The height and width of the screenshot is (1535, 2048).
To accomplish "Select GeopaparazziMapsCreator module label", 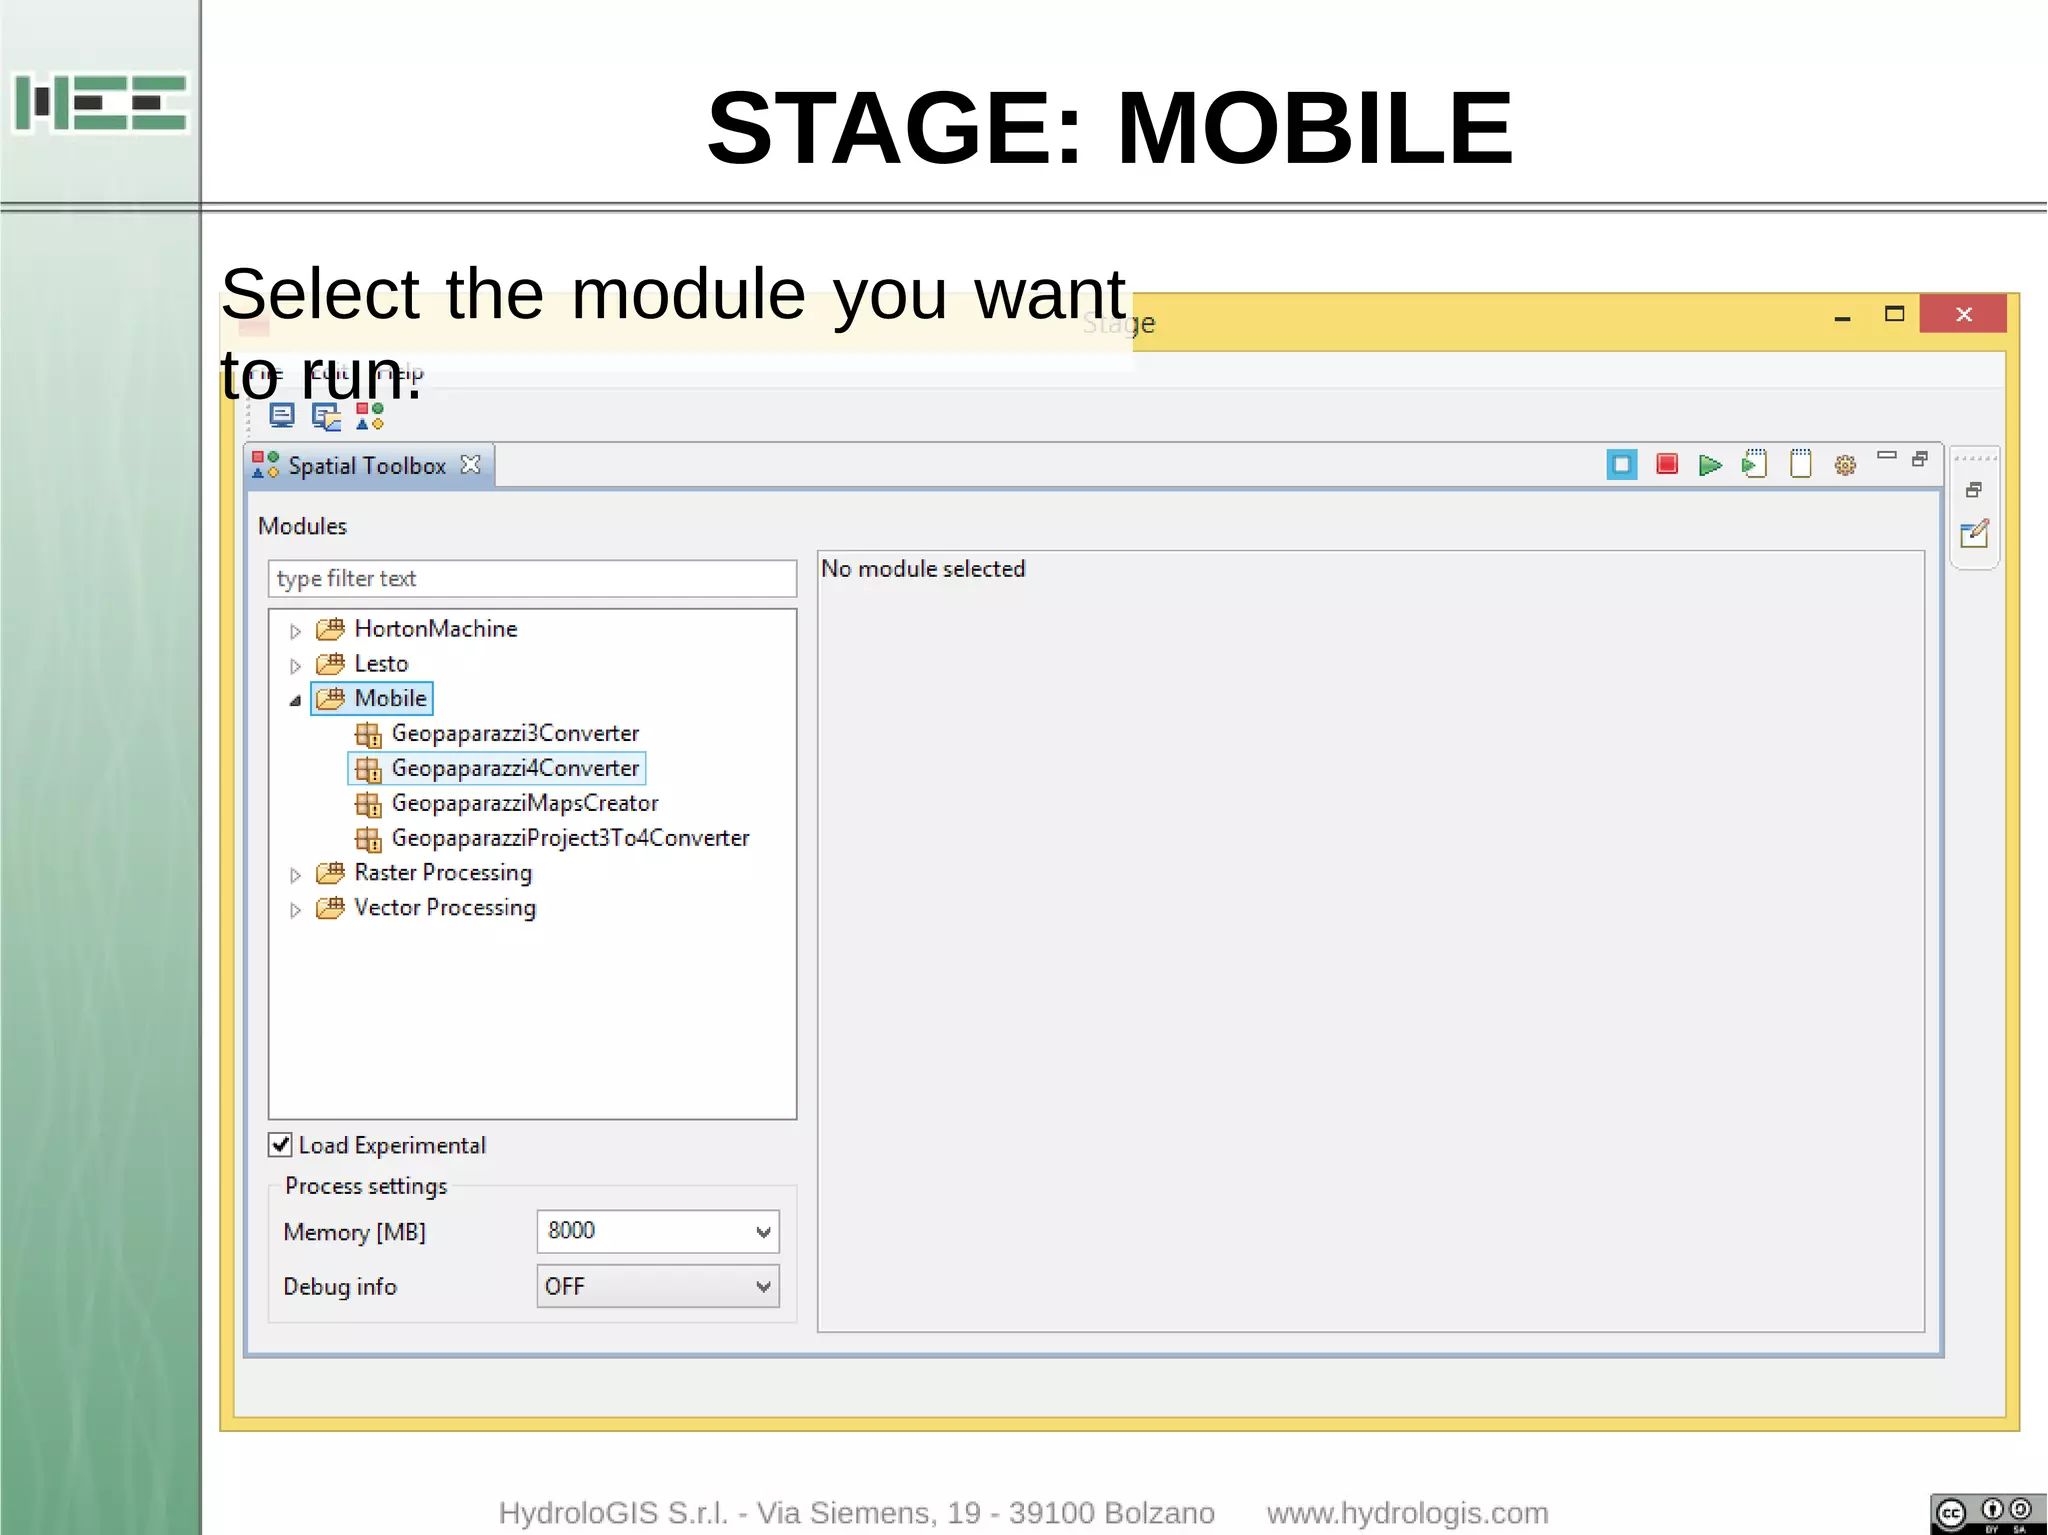I will [525, 803].
